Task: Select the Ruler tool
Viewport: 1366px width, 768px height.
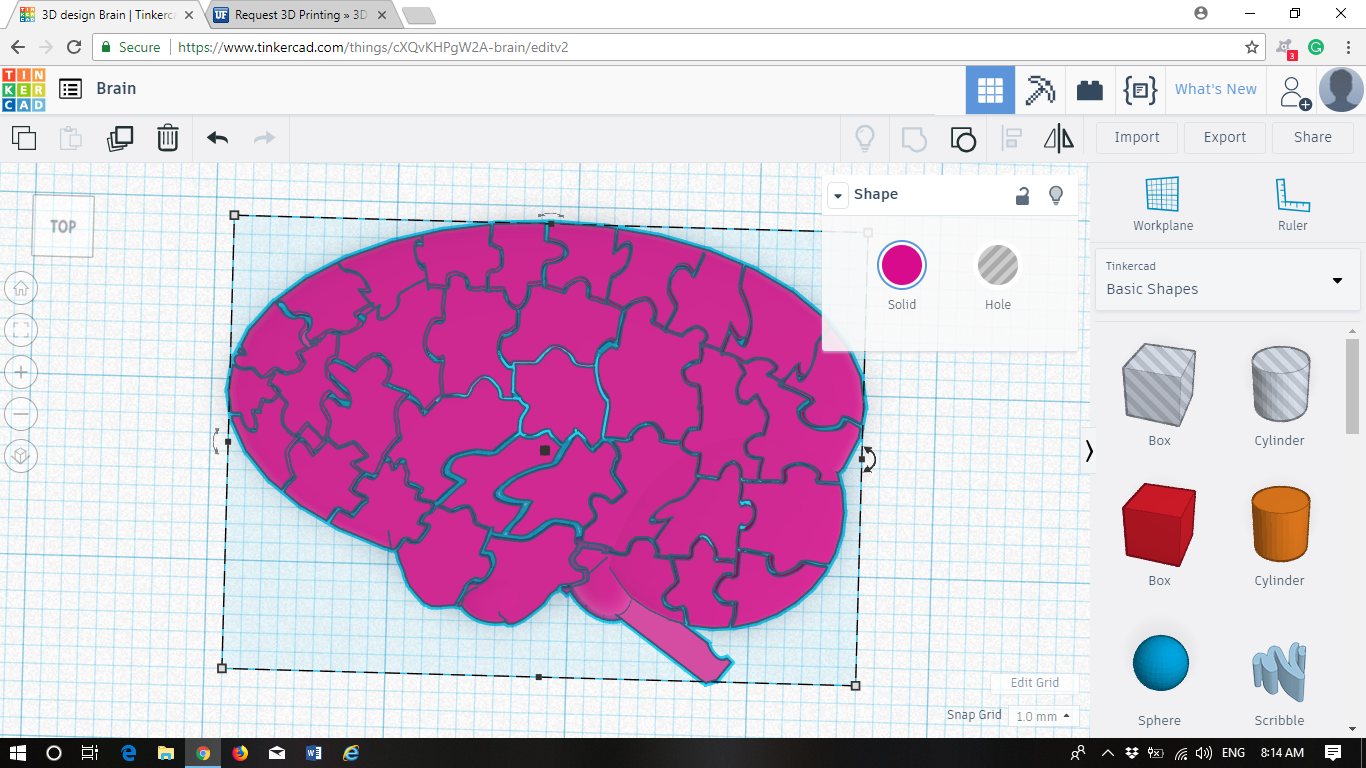Action: tap(1292, 204)
